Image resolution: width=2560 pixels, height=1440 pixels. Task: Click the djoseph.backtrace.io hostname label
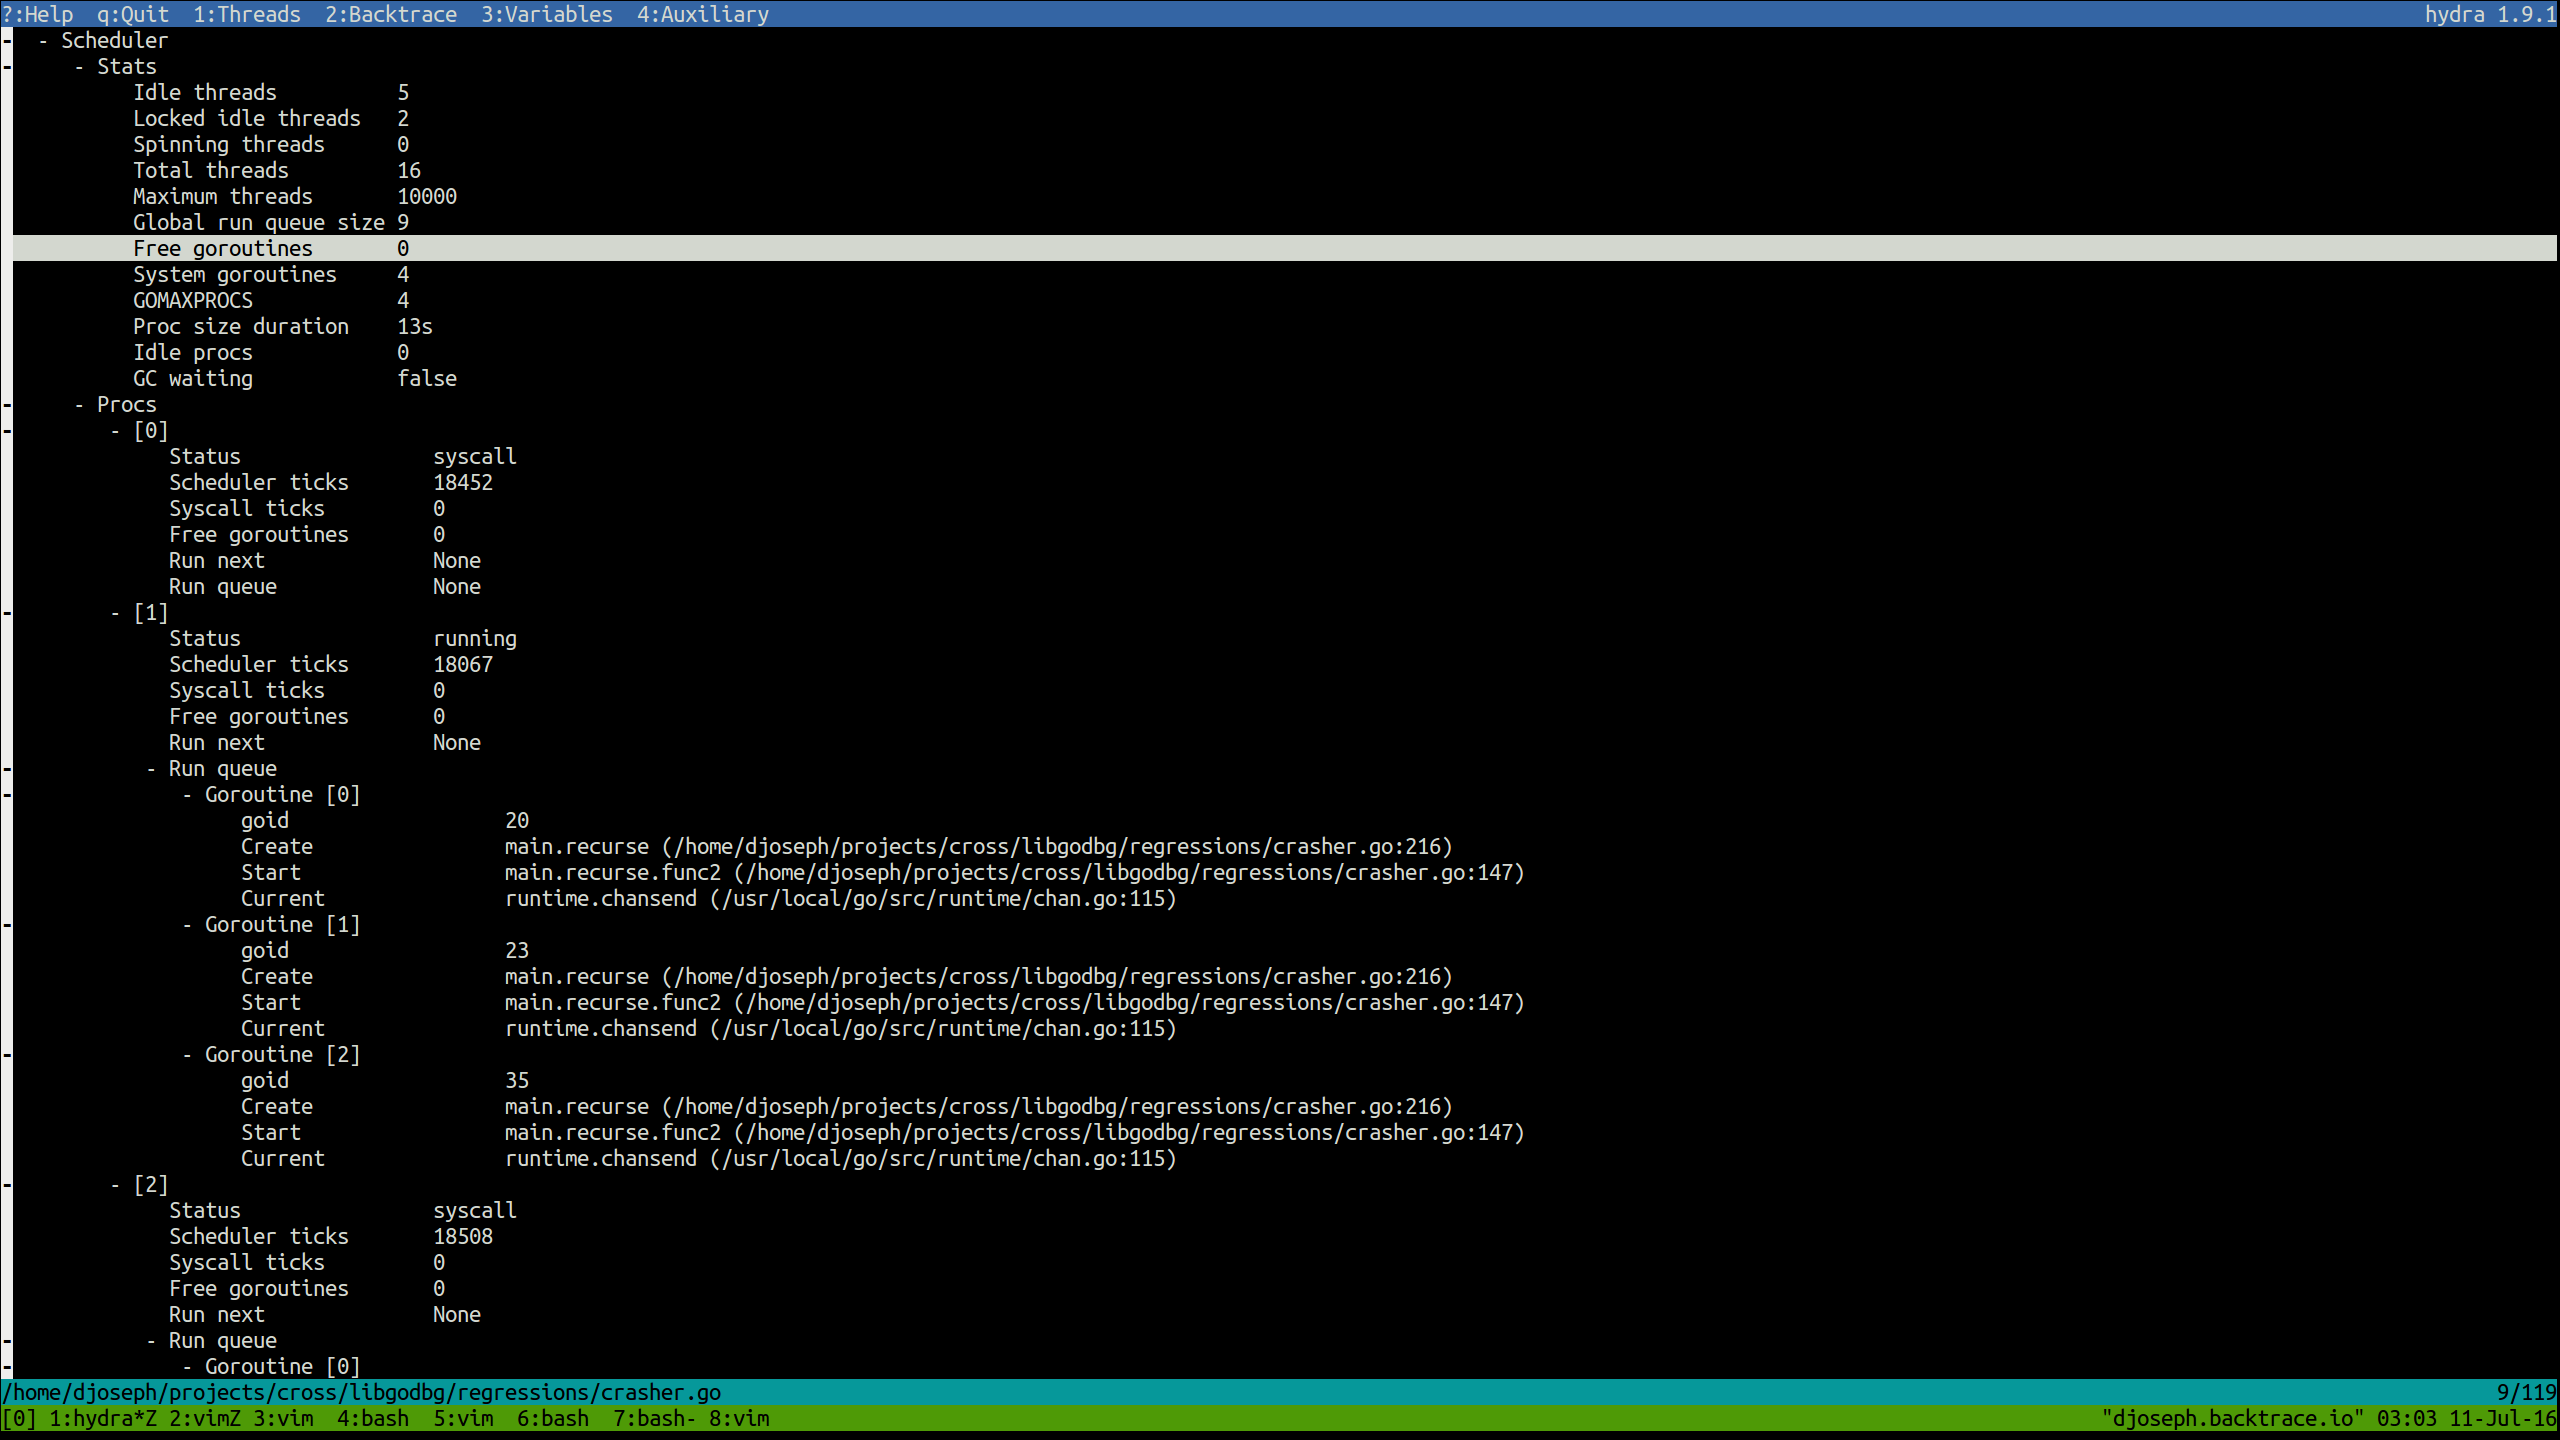click(x=2232, y=1419)
